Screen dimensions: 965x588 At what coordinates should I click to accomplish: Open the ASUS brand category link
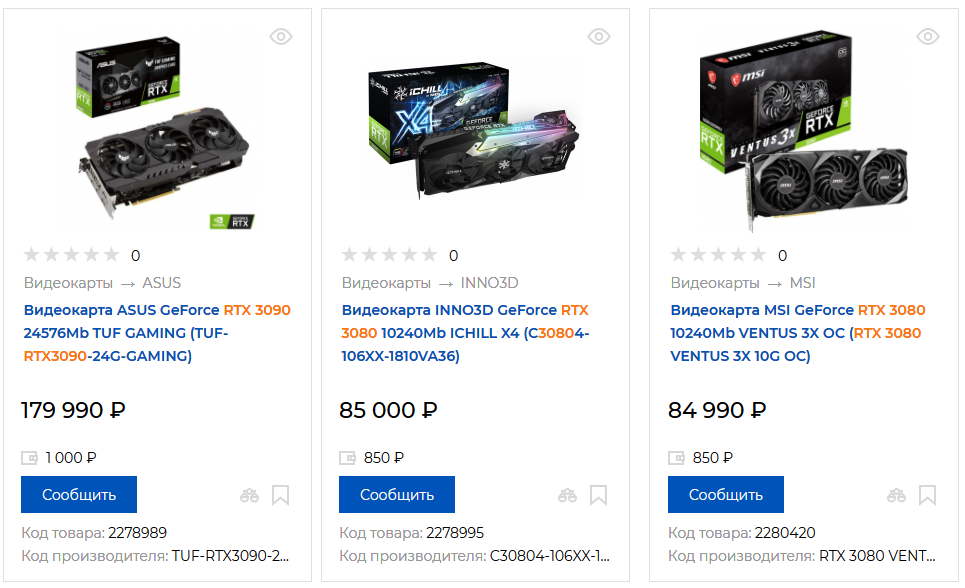click(x=162, y=283)
